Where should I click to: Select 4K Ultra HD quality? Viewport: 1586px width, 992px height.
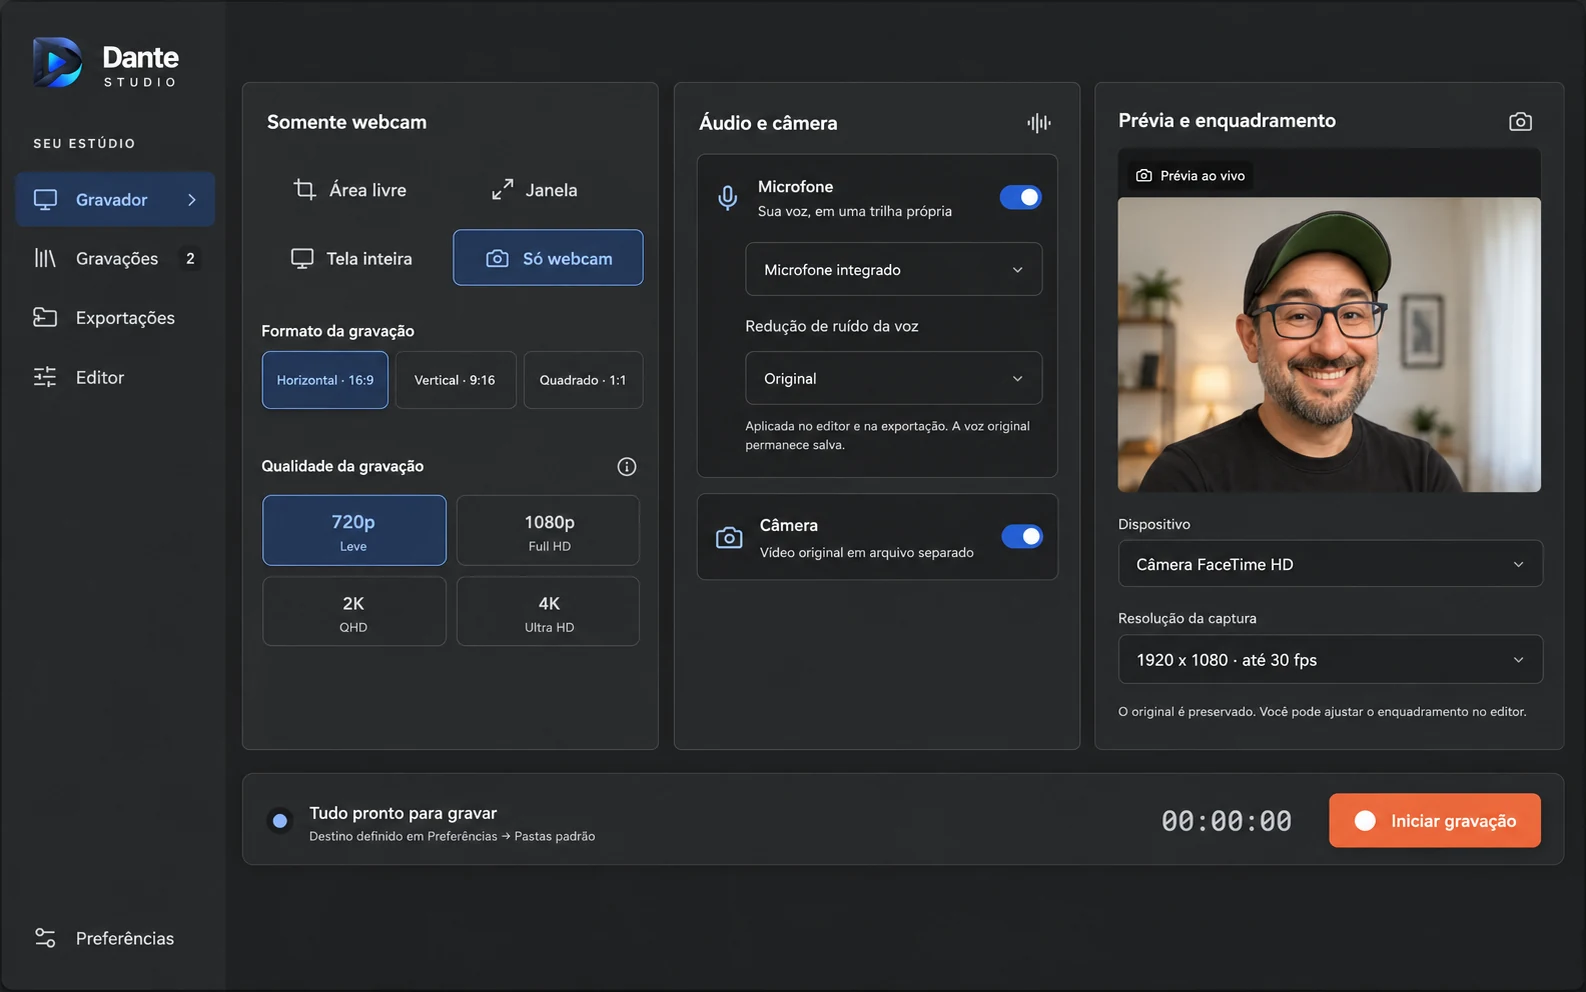coord(549,612)
